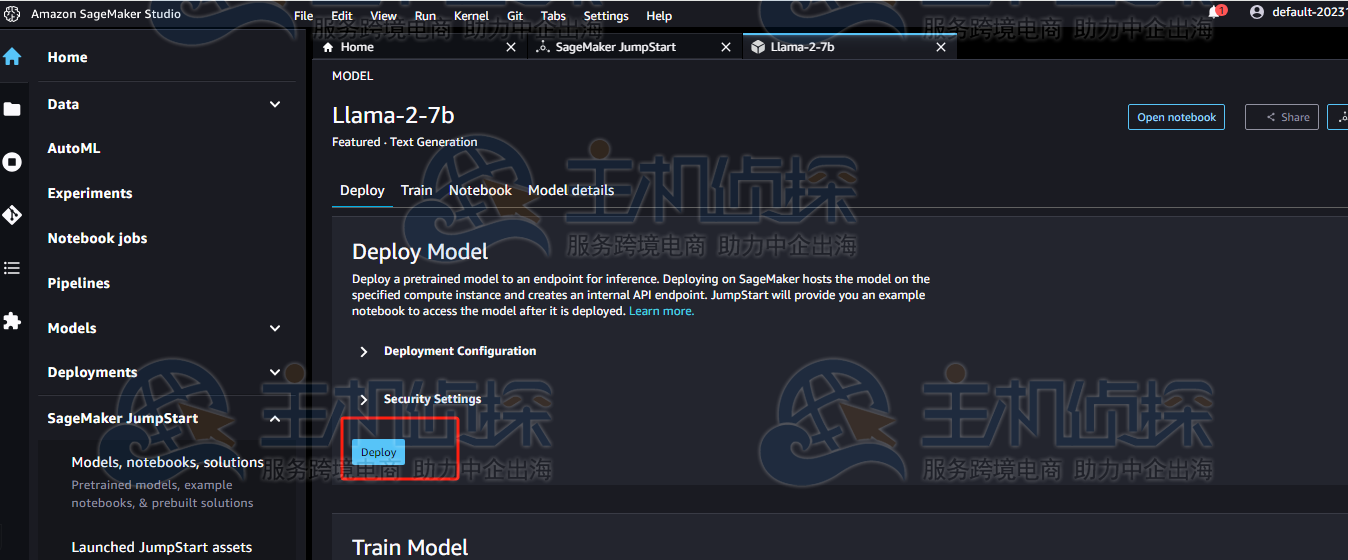Select Models, notebooks, solutions item
This screenshot has width=1348, height=560.
click(x=167, y=462)
